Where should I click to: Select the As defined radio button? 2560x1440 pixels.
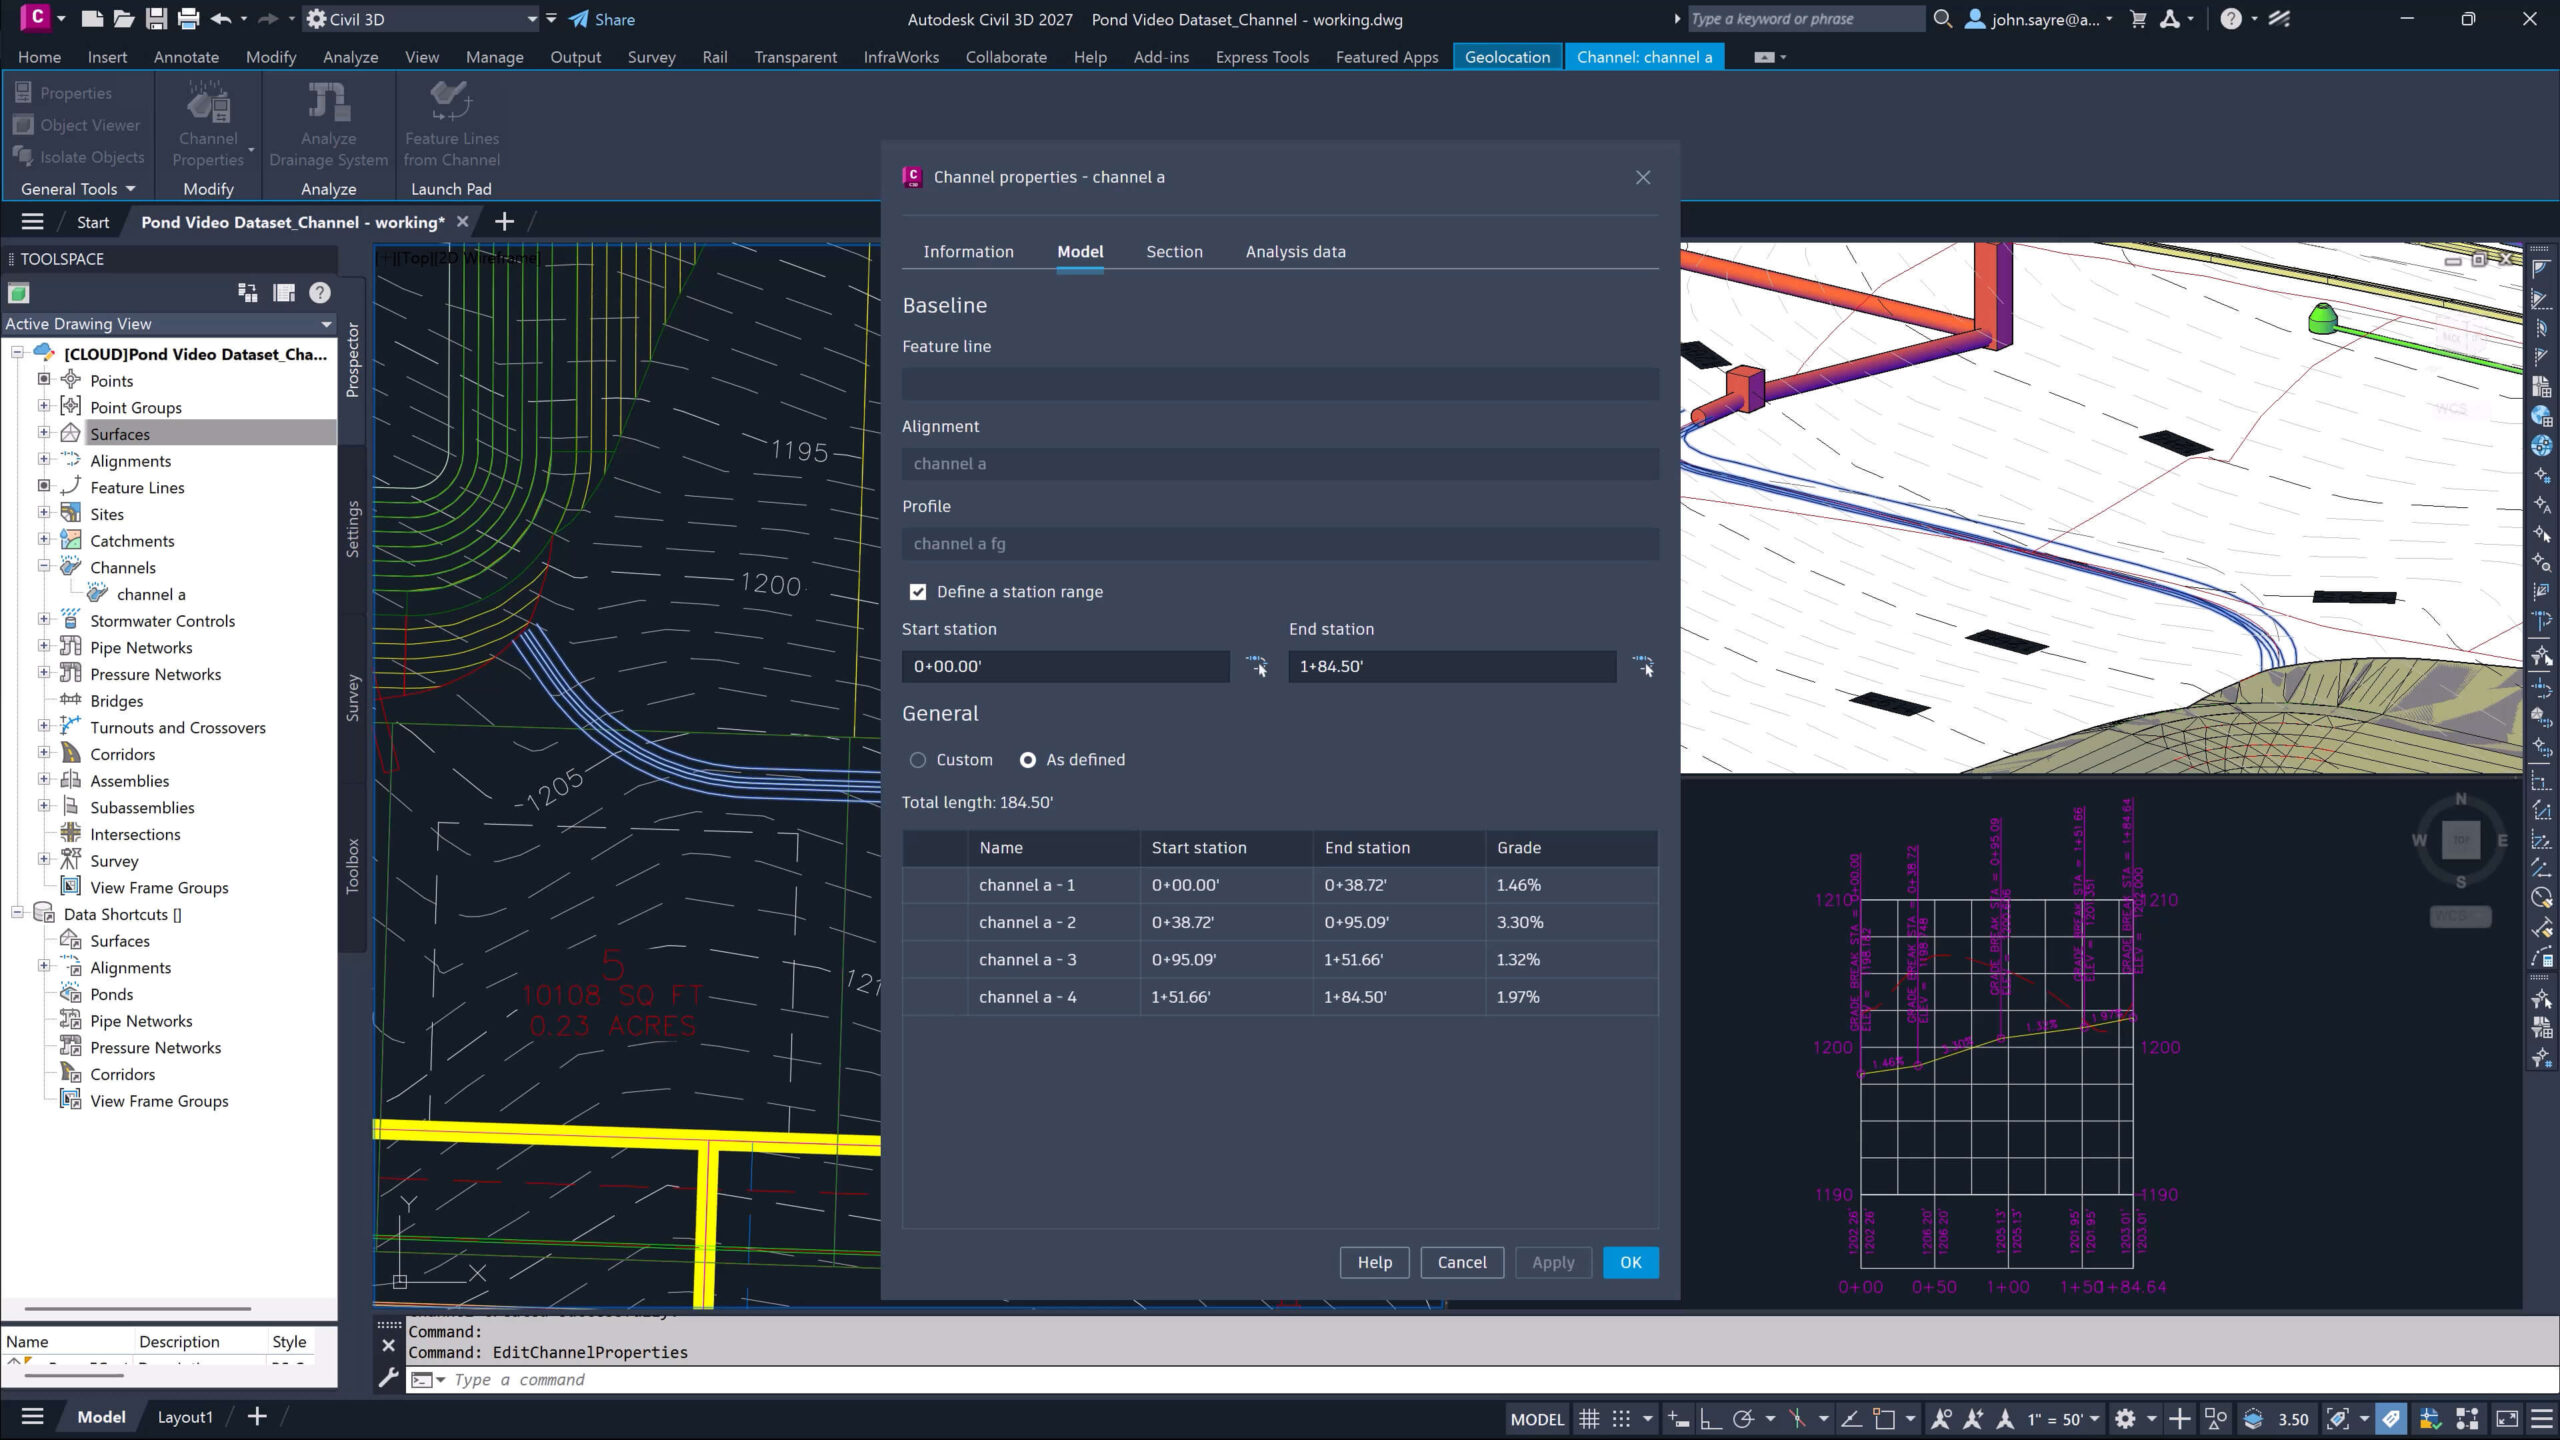(1028, 760)
